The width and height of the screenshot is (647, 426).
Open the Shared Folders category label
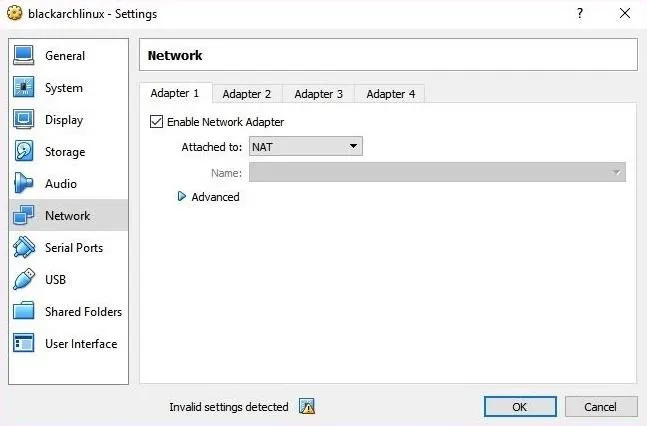pos(84,312)
